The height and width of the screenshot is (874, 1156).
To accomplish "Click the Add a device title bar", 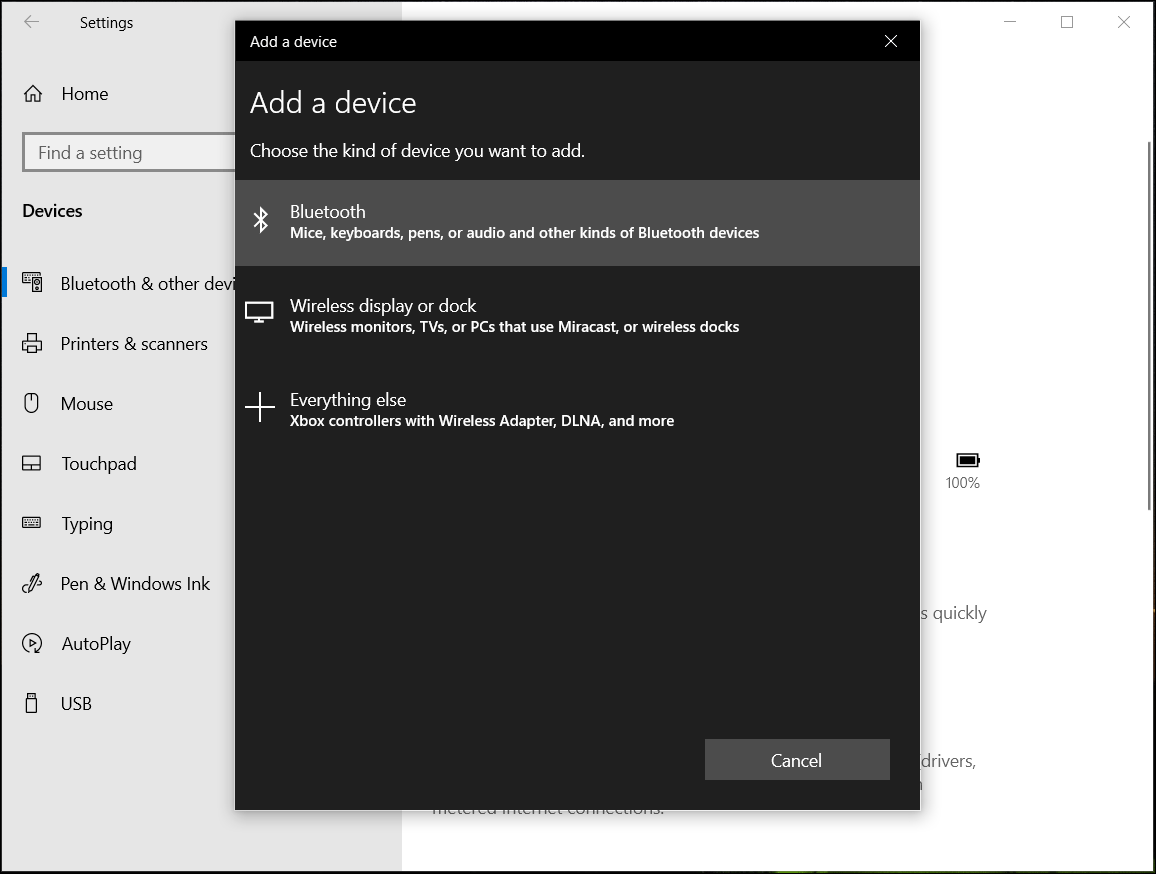I will (x=550, y=41).
